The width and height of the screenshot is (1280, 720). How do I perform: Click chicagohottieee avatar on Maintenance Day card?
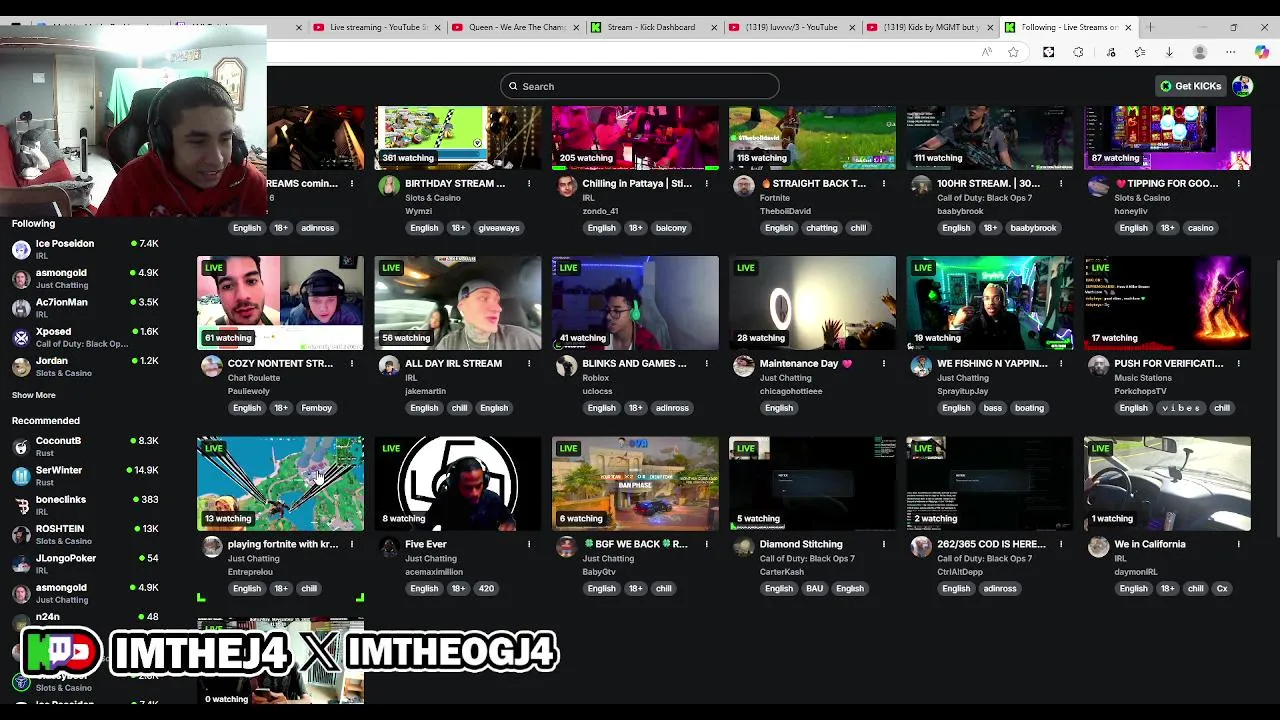click(x=743, y=367)
